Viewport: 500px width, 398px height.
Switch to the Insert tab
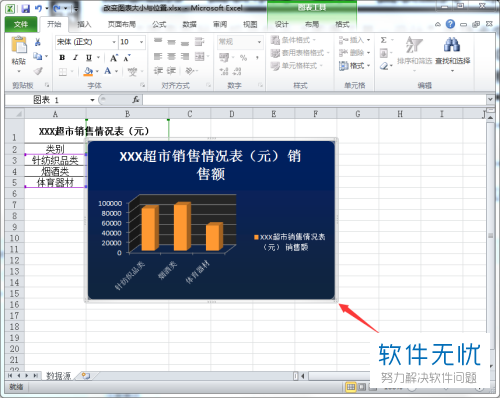[84, 24]
